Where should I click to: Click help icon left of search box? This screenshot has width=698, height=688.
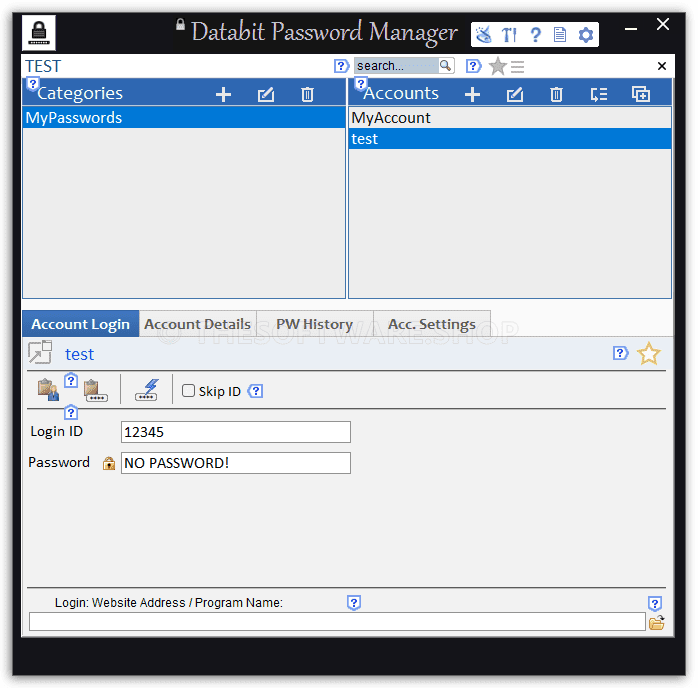(x=341, y=66)
